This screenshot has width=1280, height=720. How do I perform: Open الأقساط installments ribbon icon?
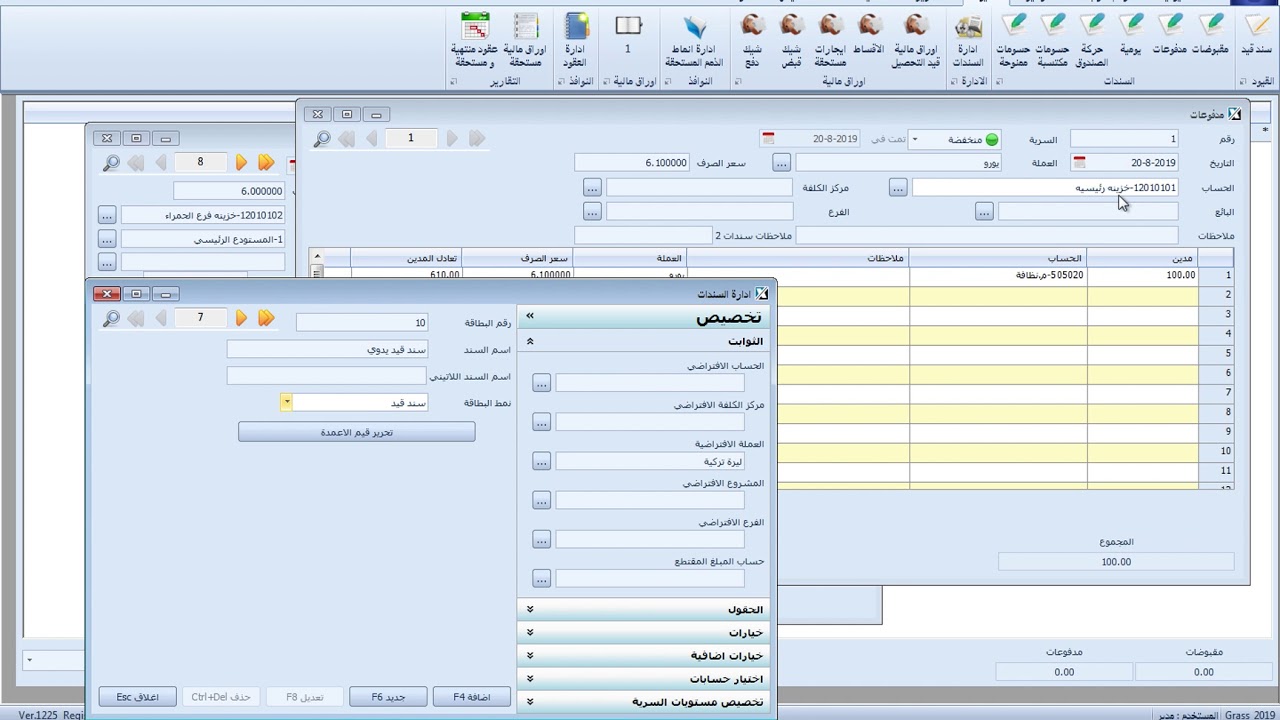868,36
